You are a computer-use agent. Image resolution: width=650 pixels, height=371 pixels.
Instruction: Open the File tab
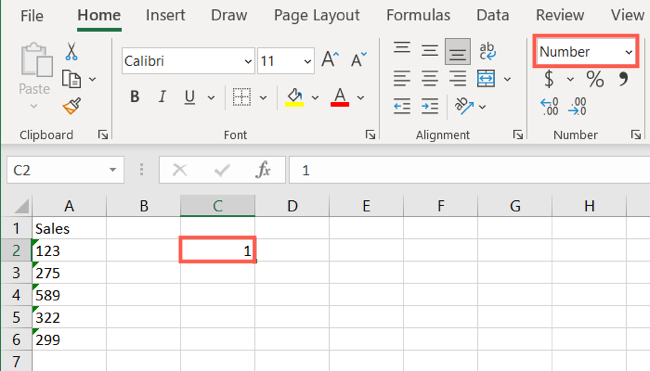(32, 16)
